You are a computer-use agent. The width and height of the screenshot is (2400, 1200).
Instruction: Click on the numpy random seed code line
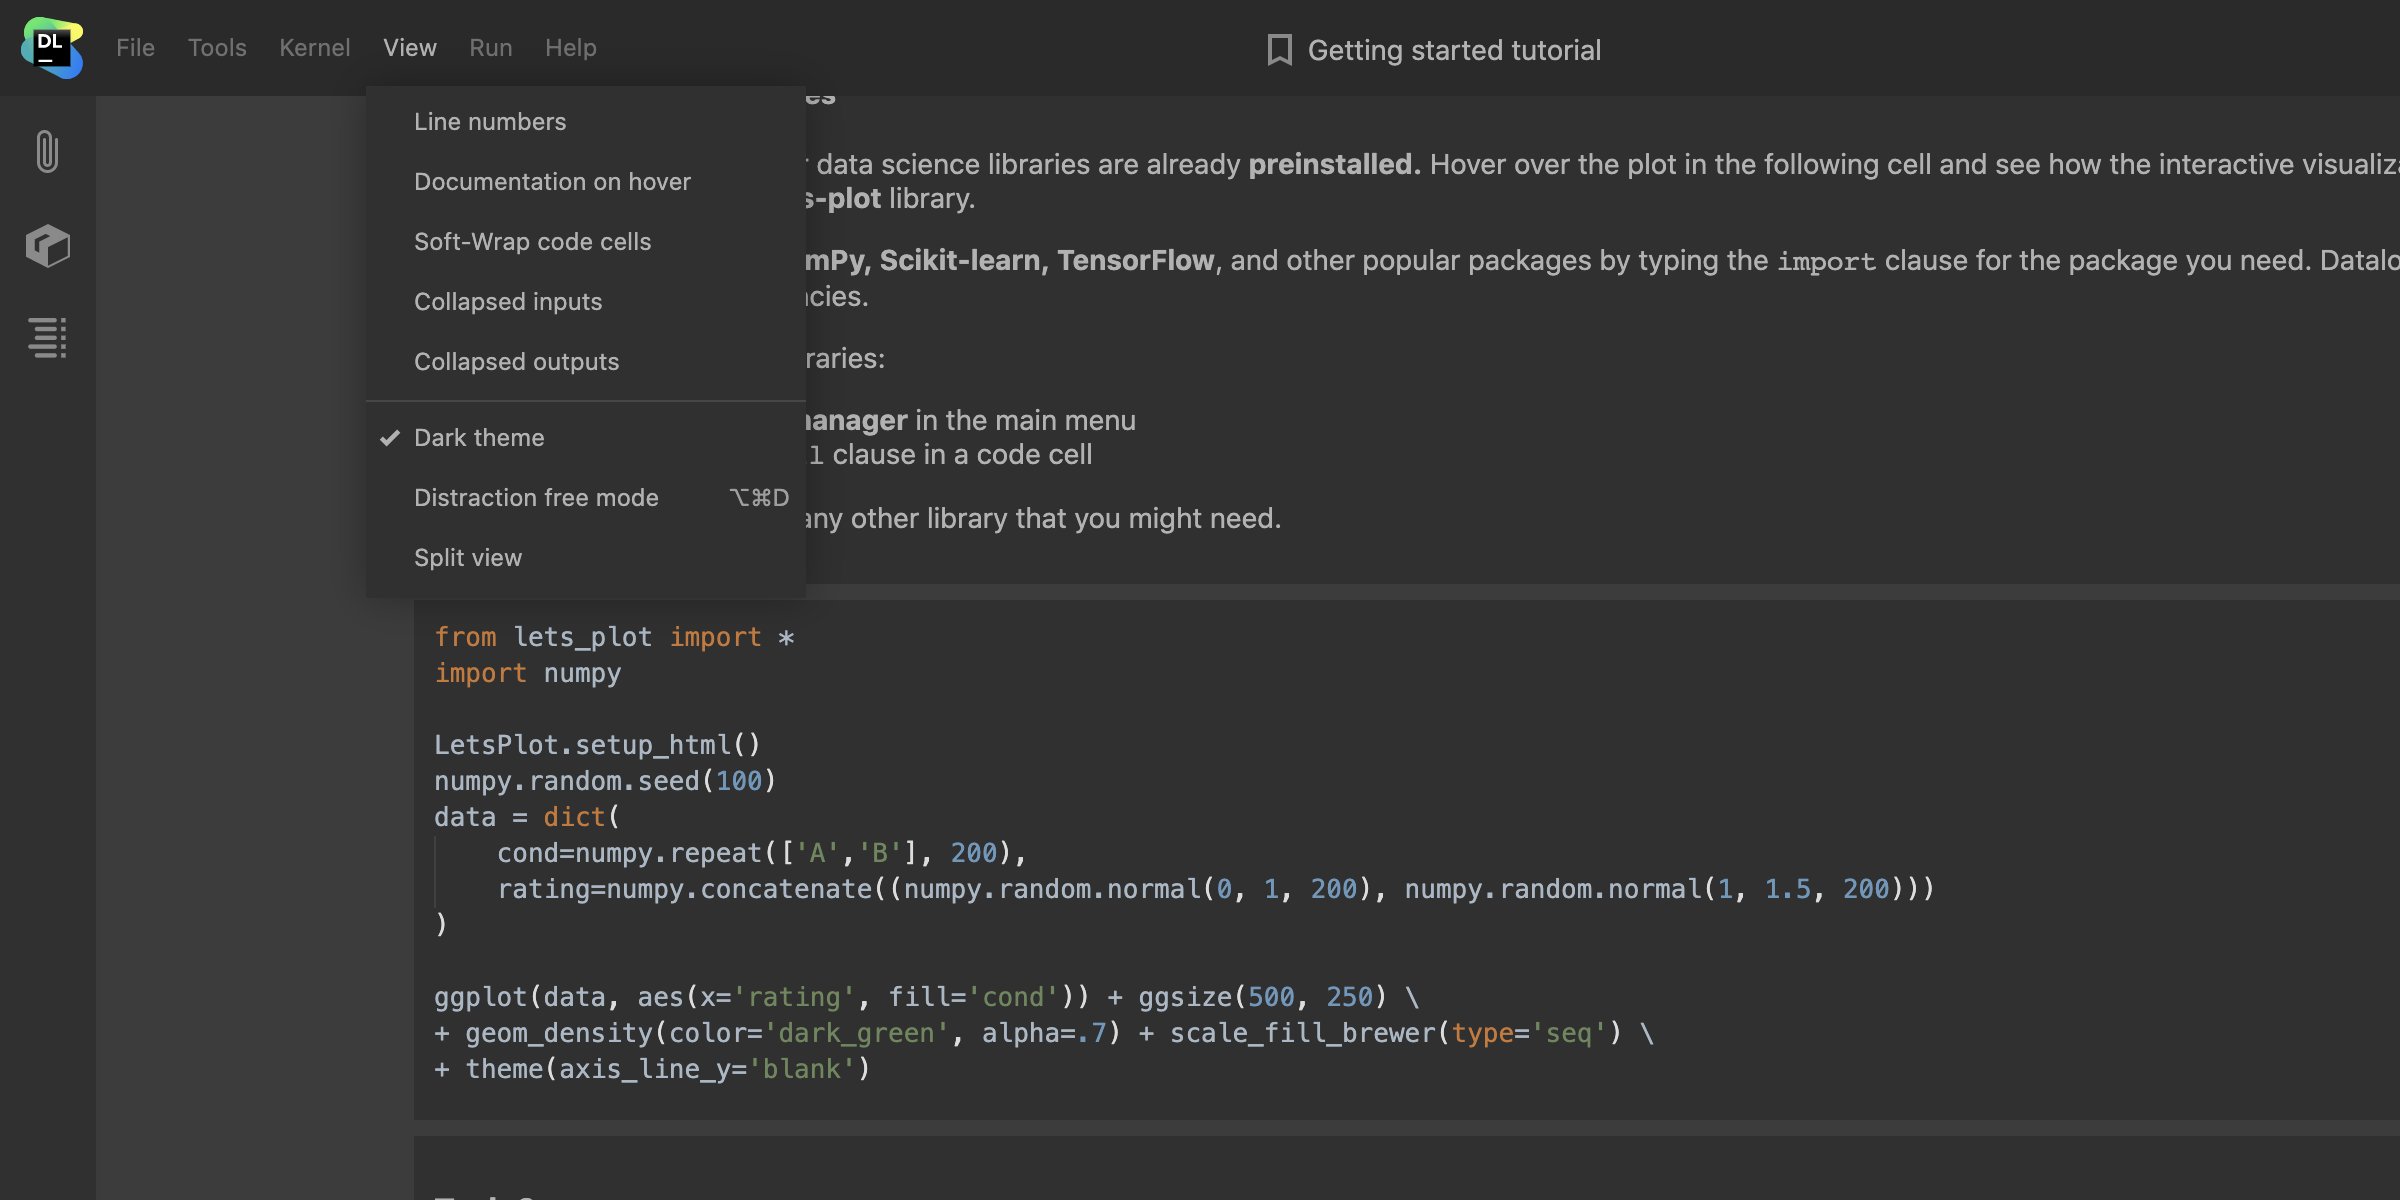603,781
